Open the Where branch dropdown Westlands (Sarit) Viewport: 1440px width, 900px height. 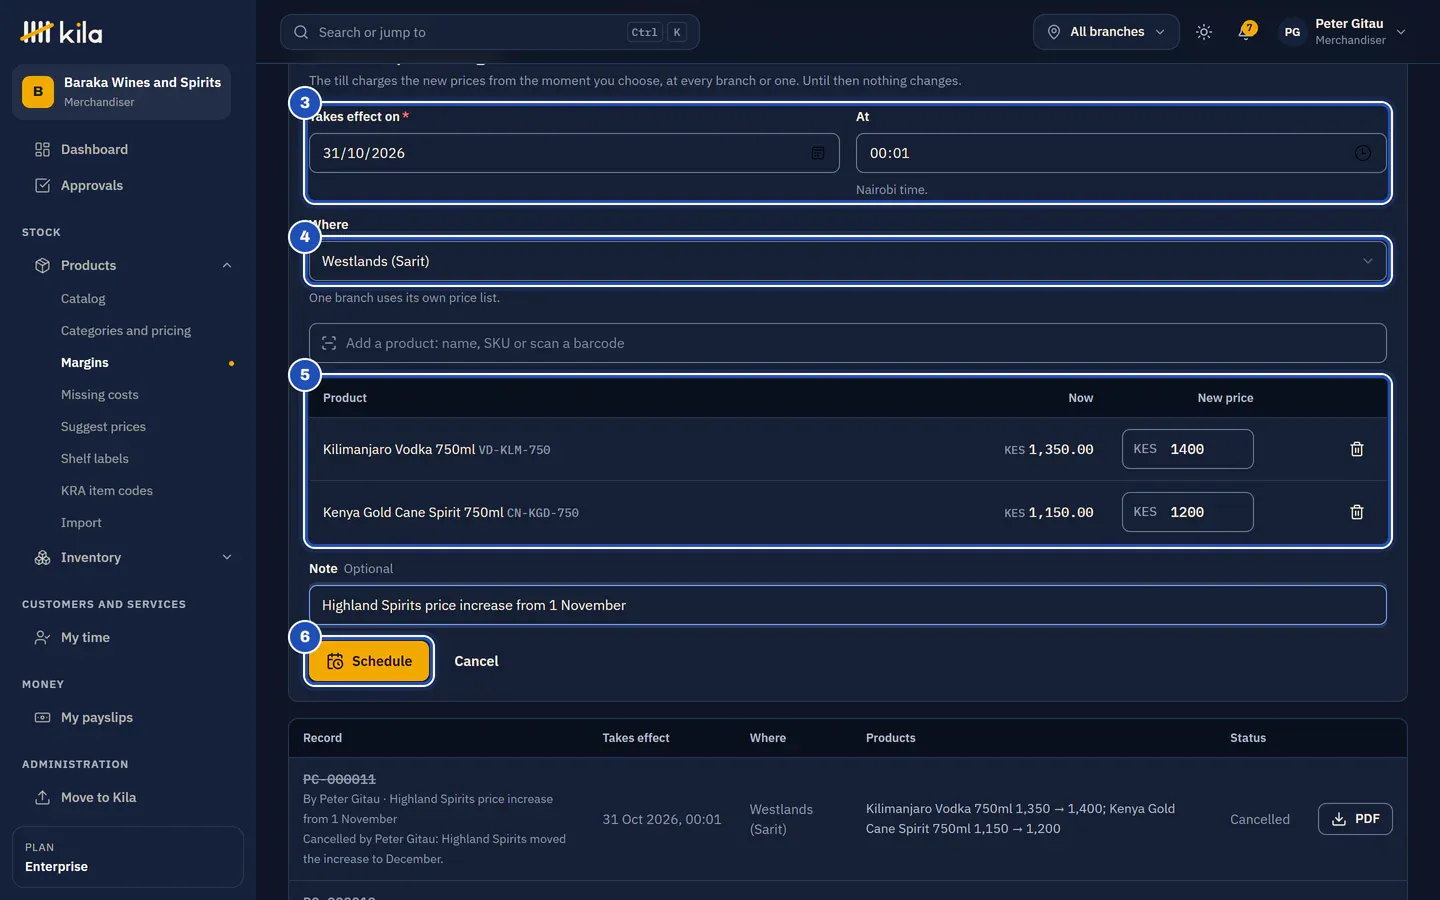[x=848, y=261]
